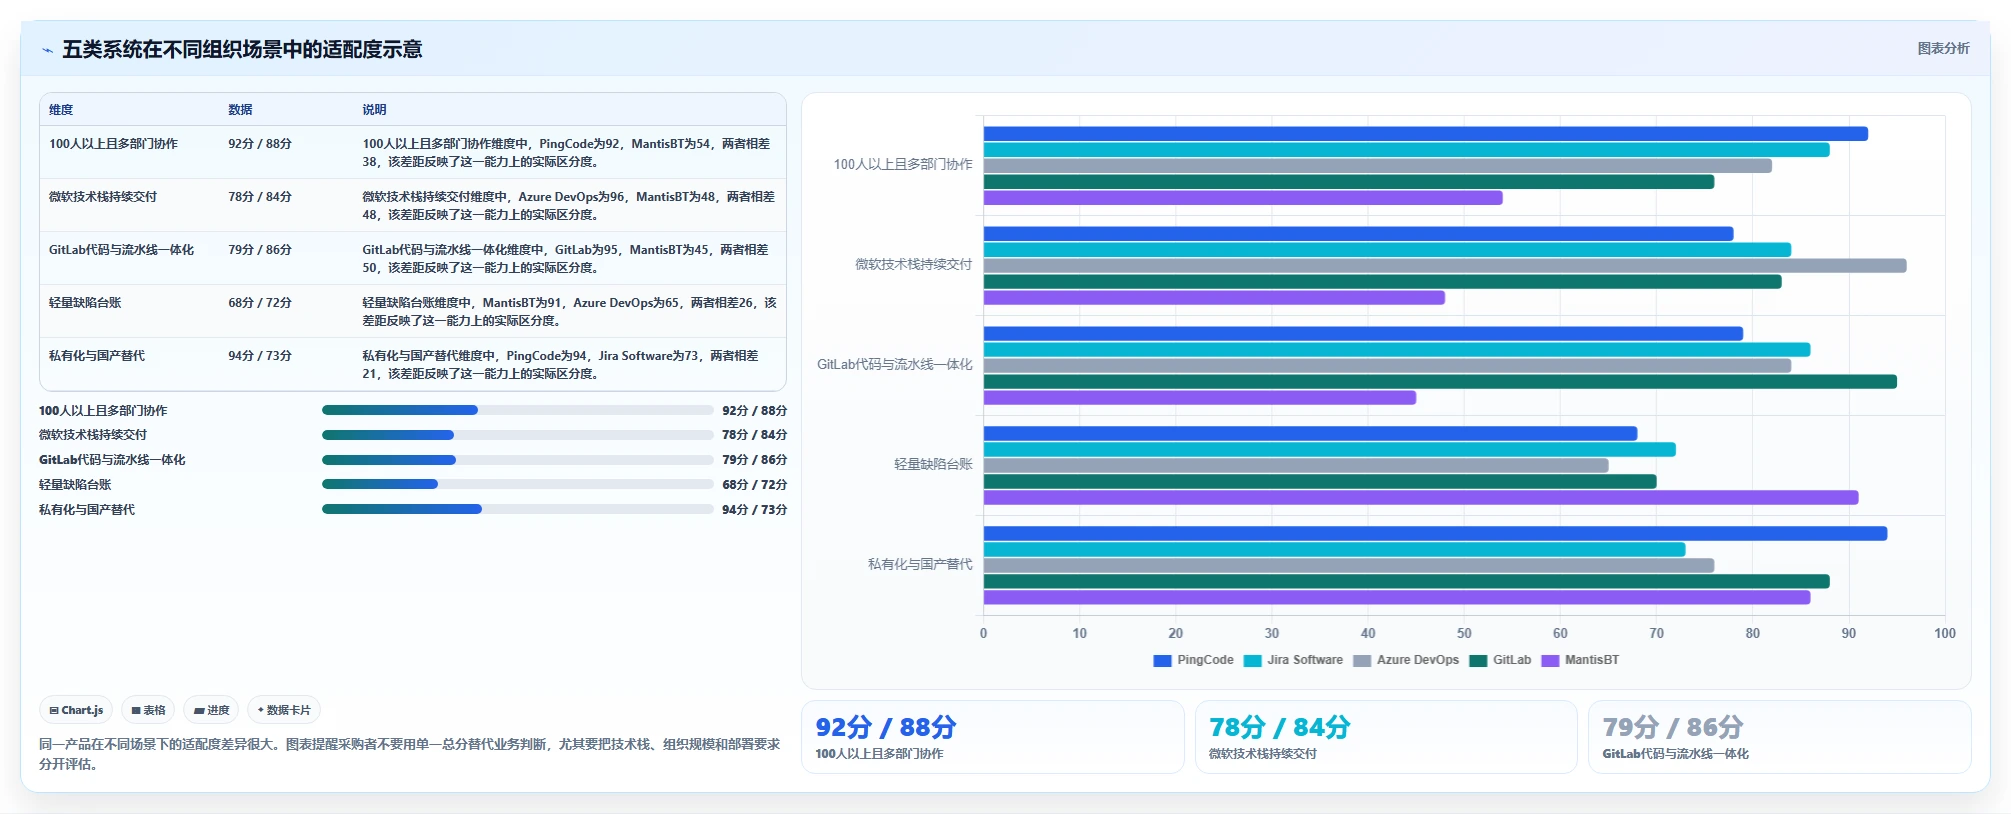Click the Jira Software bar in GitLab代码与流水线一体化 group
2011x814 pixels.
(x=1397, y=350)
